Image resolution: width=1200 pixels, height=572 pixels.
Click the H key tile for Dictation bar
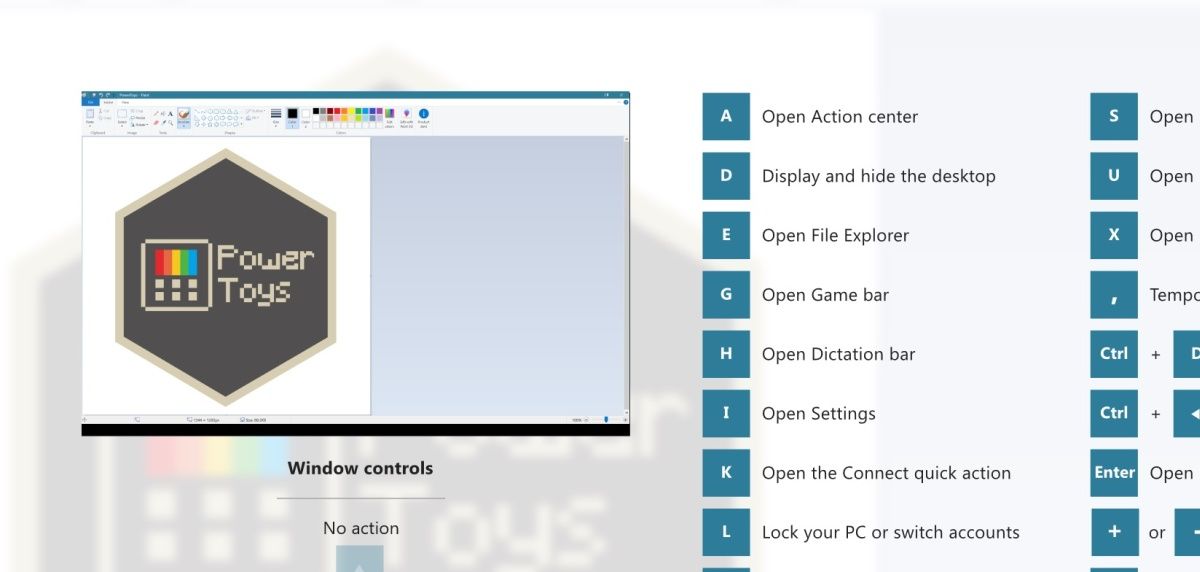(725, 354)
